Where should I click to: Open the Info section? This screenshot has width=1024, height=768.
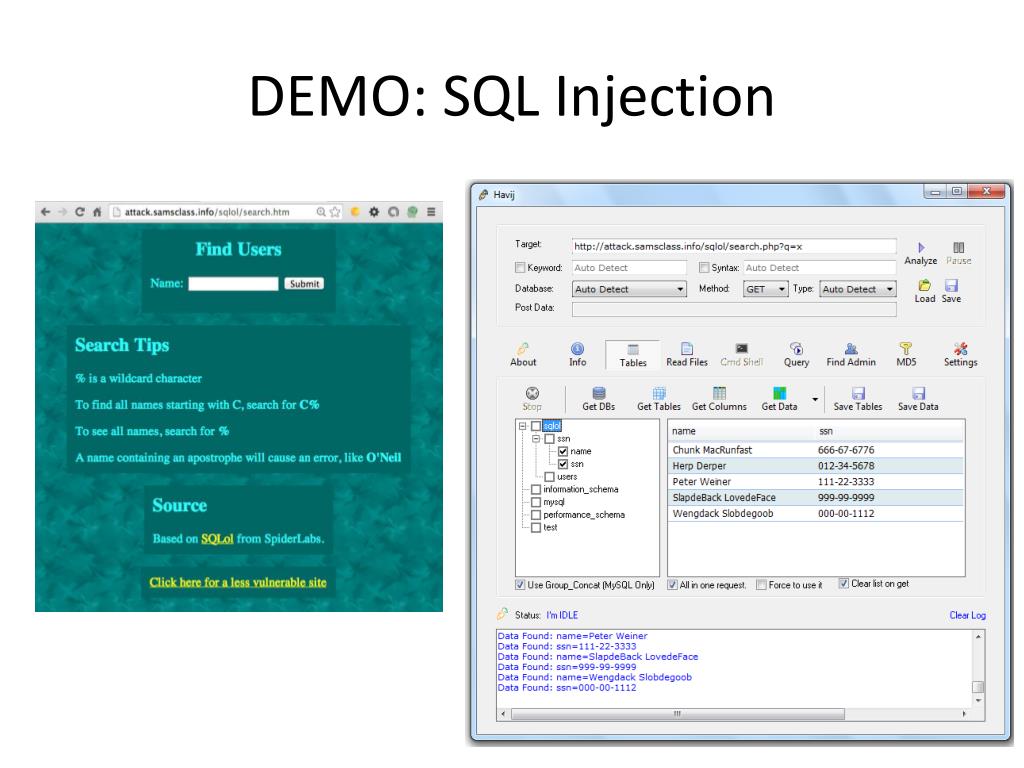[x=577, y=355]
